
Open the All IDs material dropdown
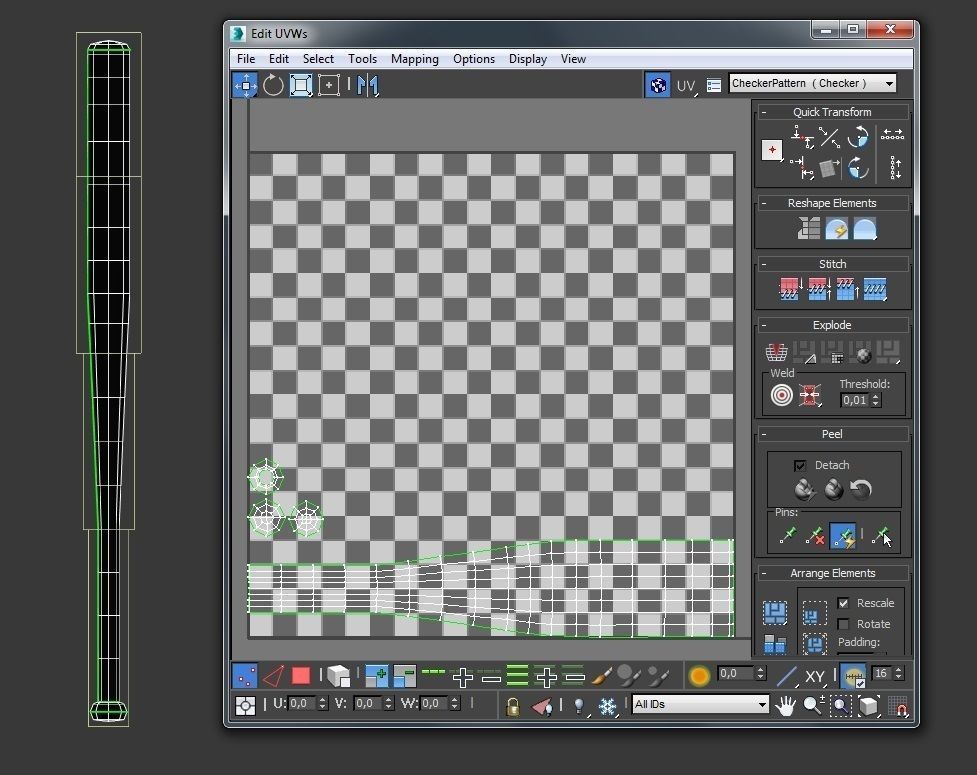[x=700, y=704]
